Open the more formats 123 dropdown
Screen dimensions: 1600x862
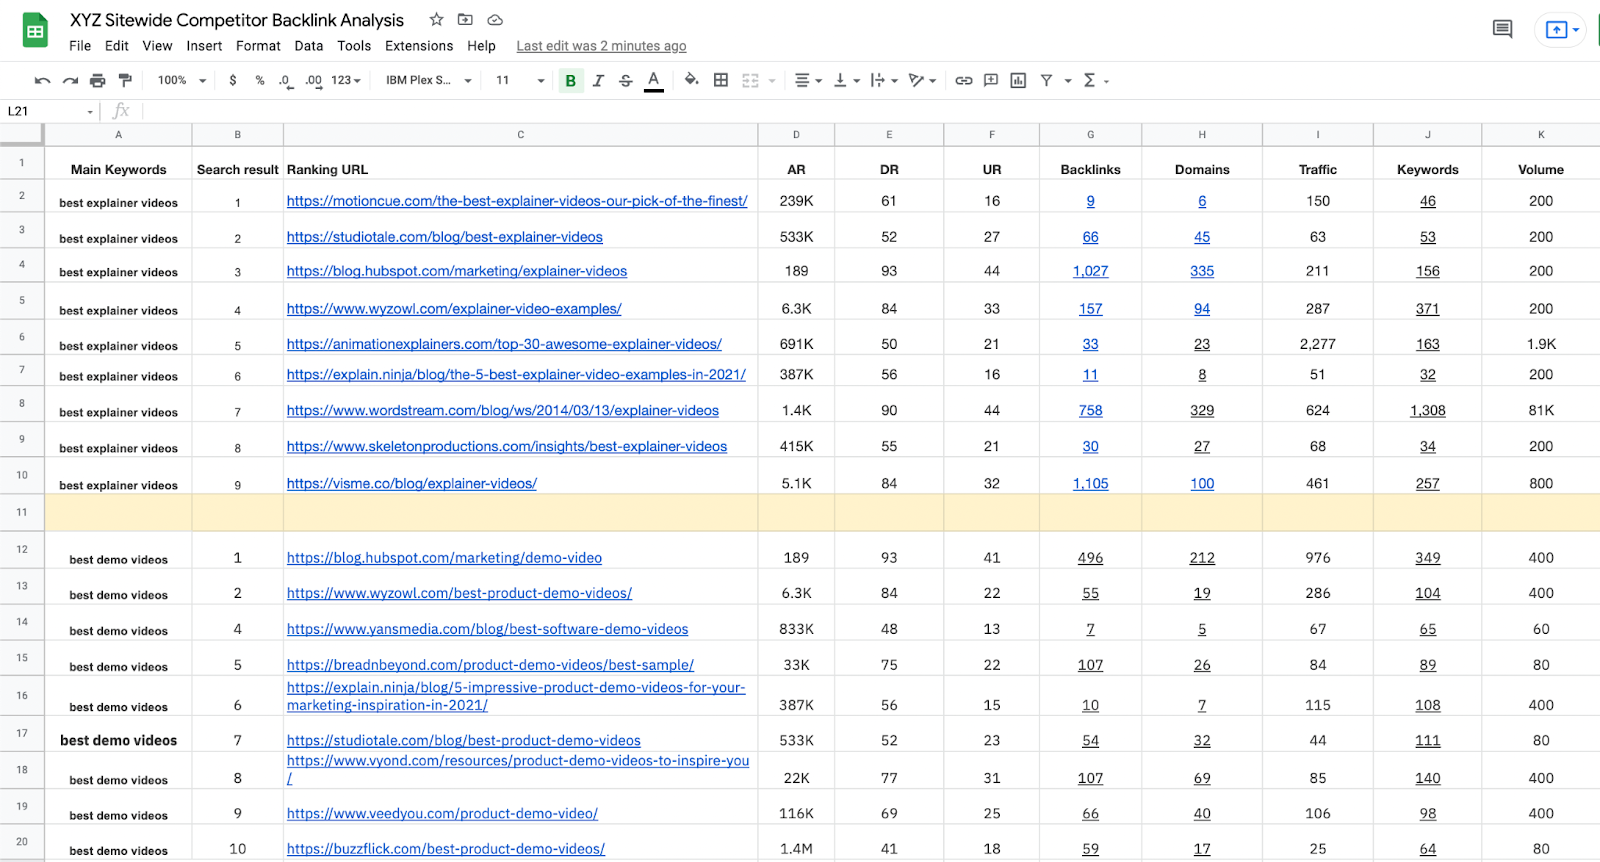[x=346, y=80]
